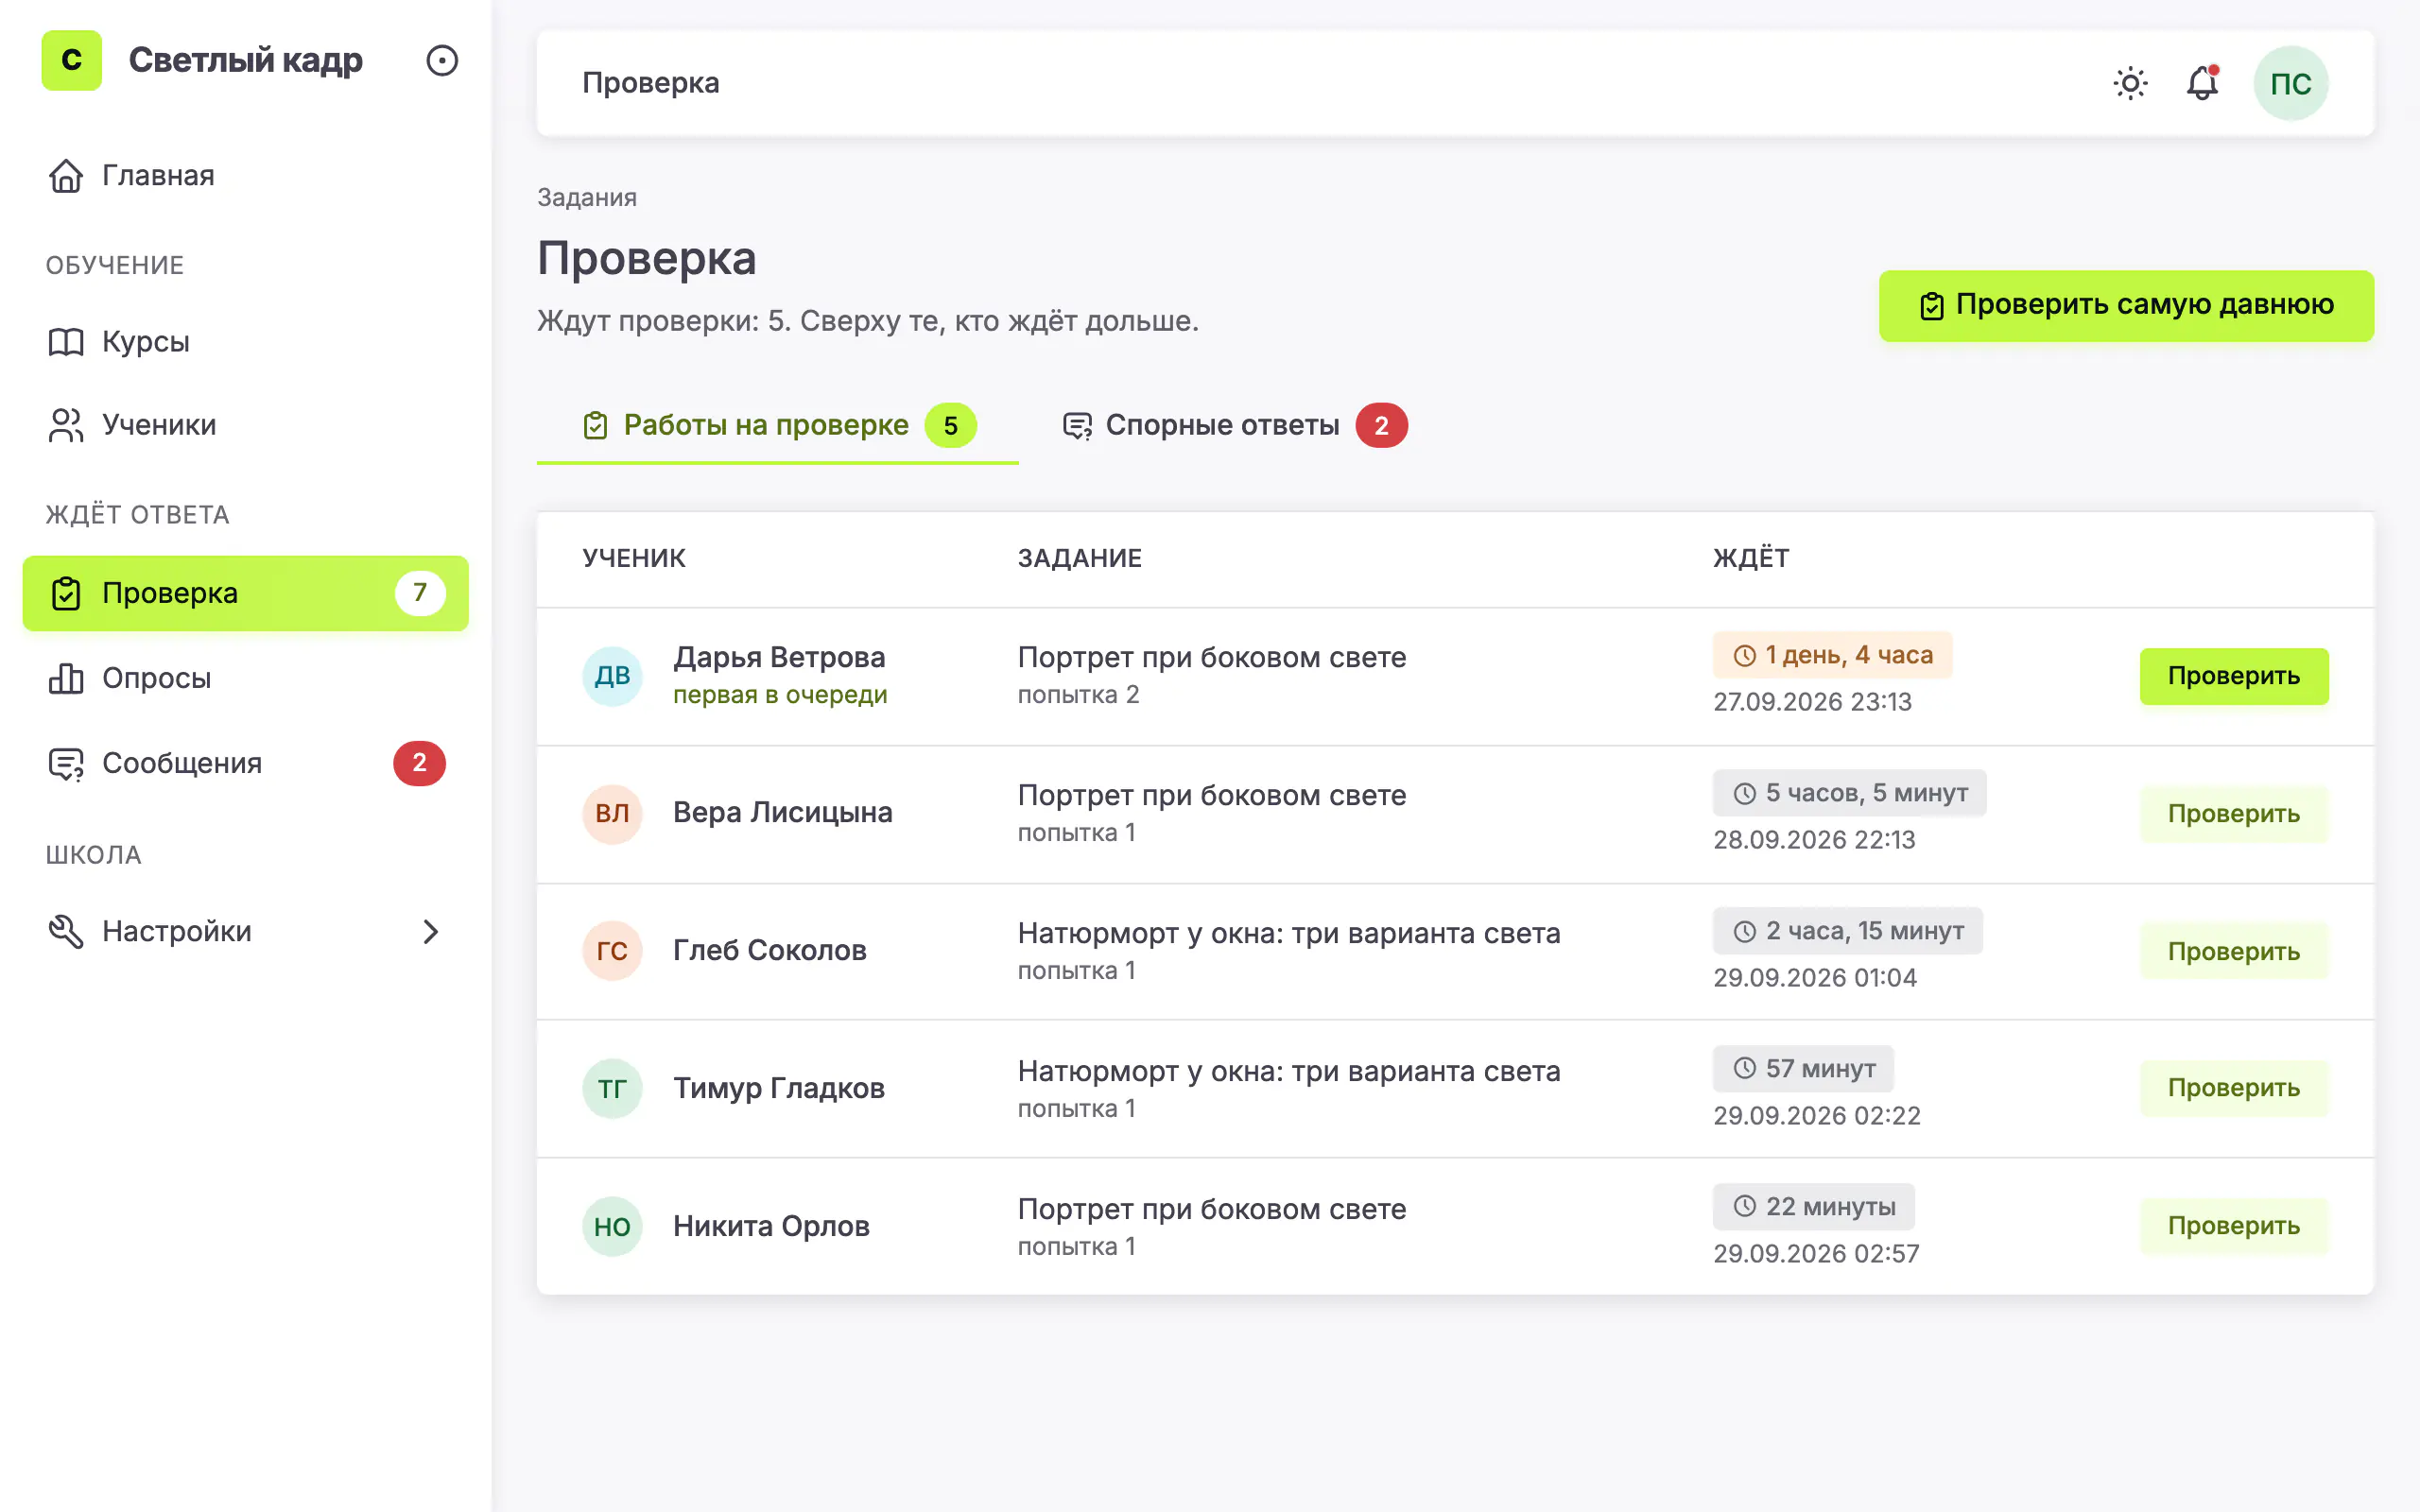Image resolution: width=2420 pixels, height=1512 pixels.
Task: Click the date 29.09.2026 02:57
Action: [1816, 1254]
